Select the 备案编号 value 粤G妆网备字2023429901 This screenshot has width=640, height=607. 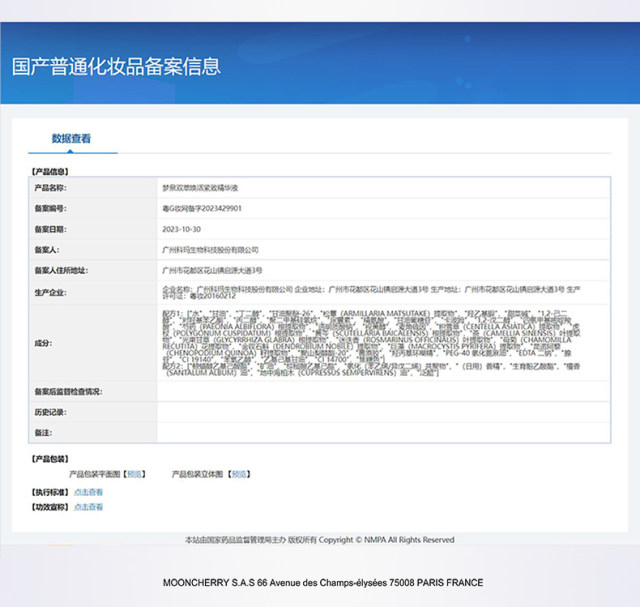pos(202,208)
